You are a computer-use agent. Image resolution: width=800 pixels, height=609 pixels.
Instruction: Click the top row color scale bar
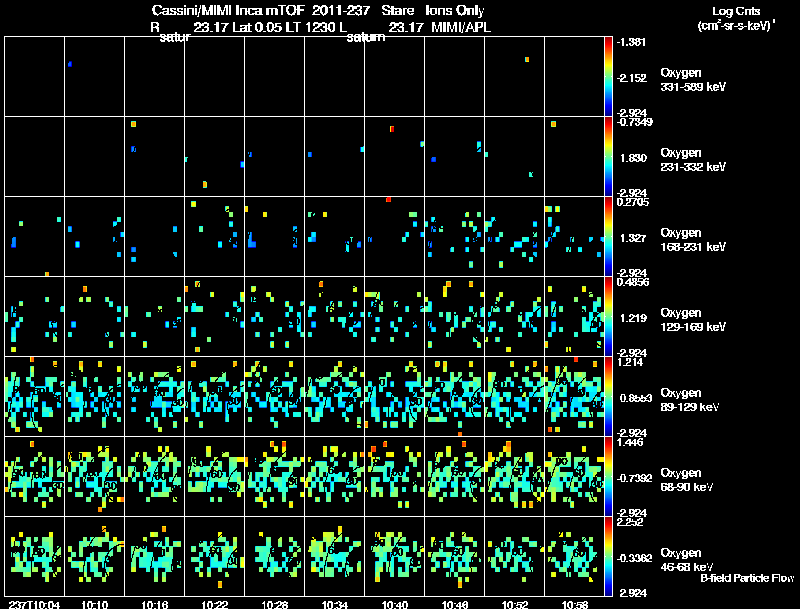tap(608, 77)
